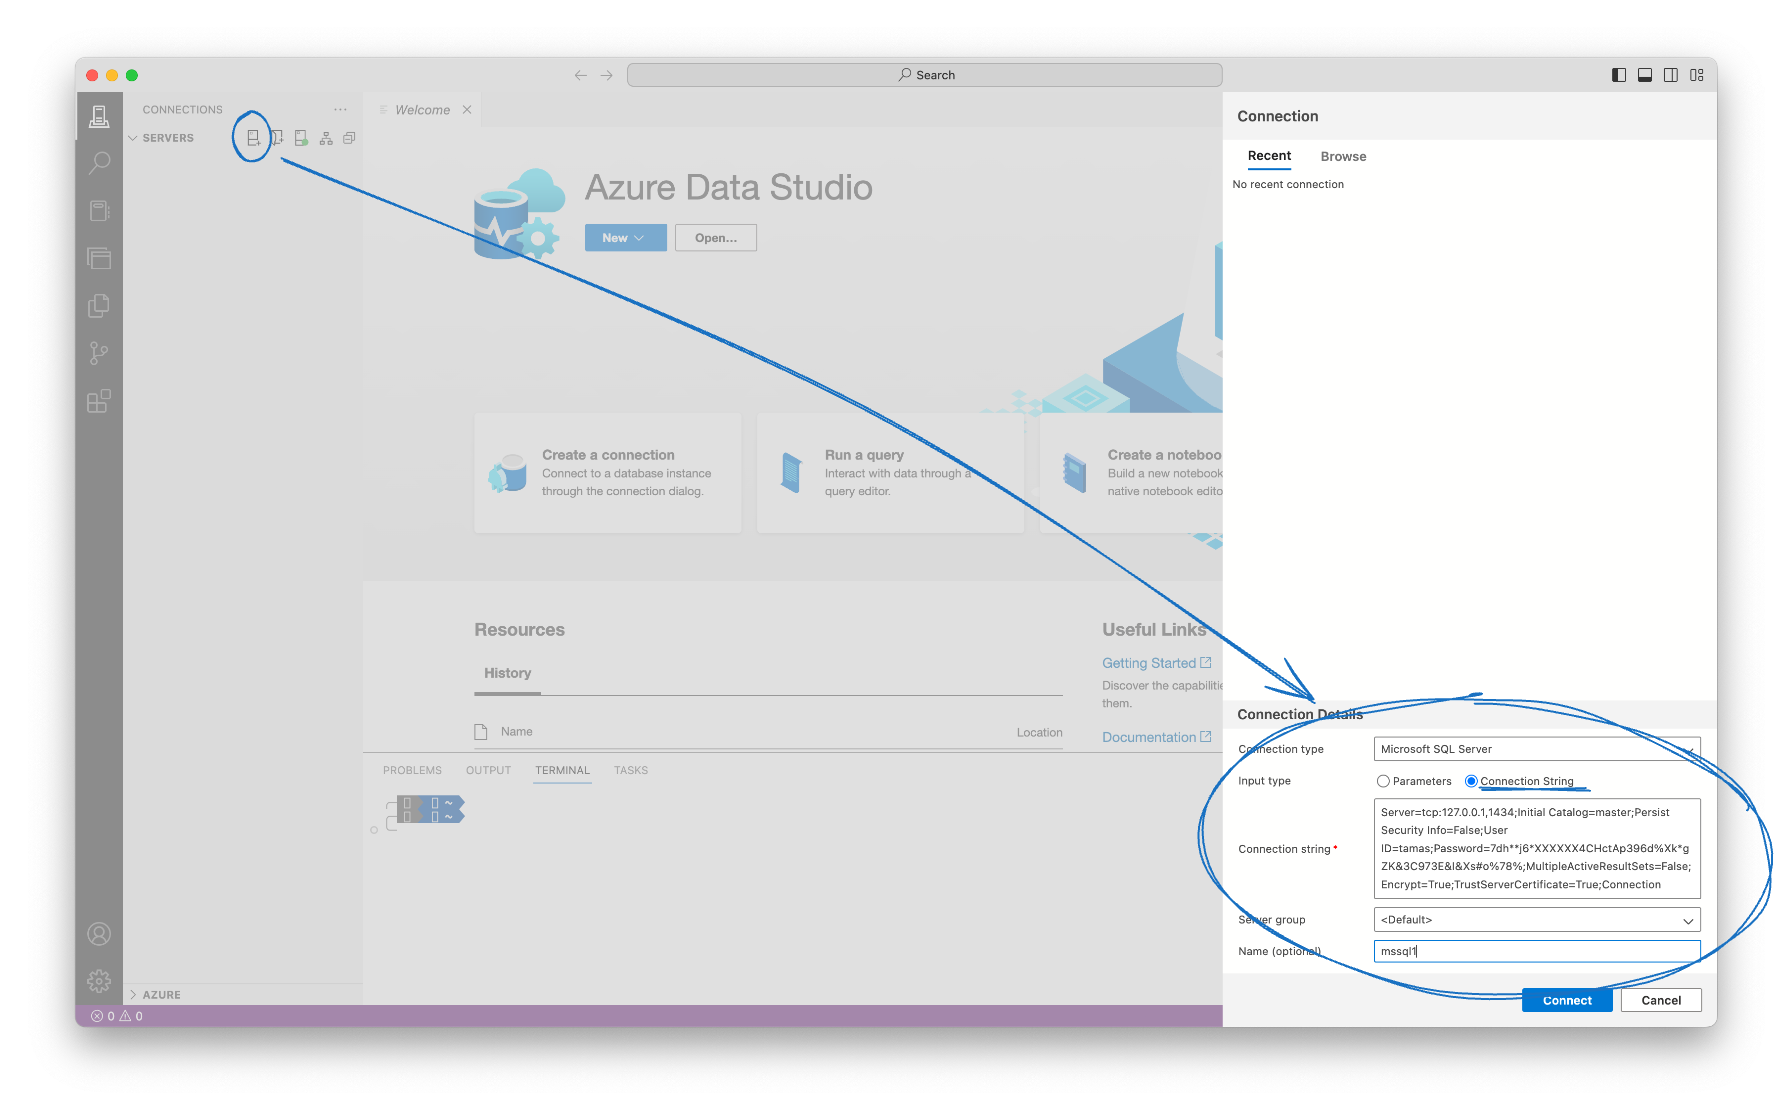
Task: Open the TERMINAL panel tab
Action: [562, 771]
